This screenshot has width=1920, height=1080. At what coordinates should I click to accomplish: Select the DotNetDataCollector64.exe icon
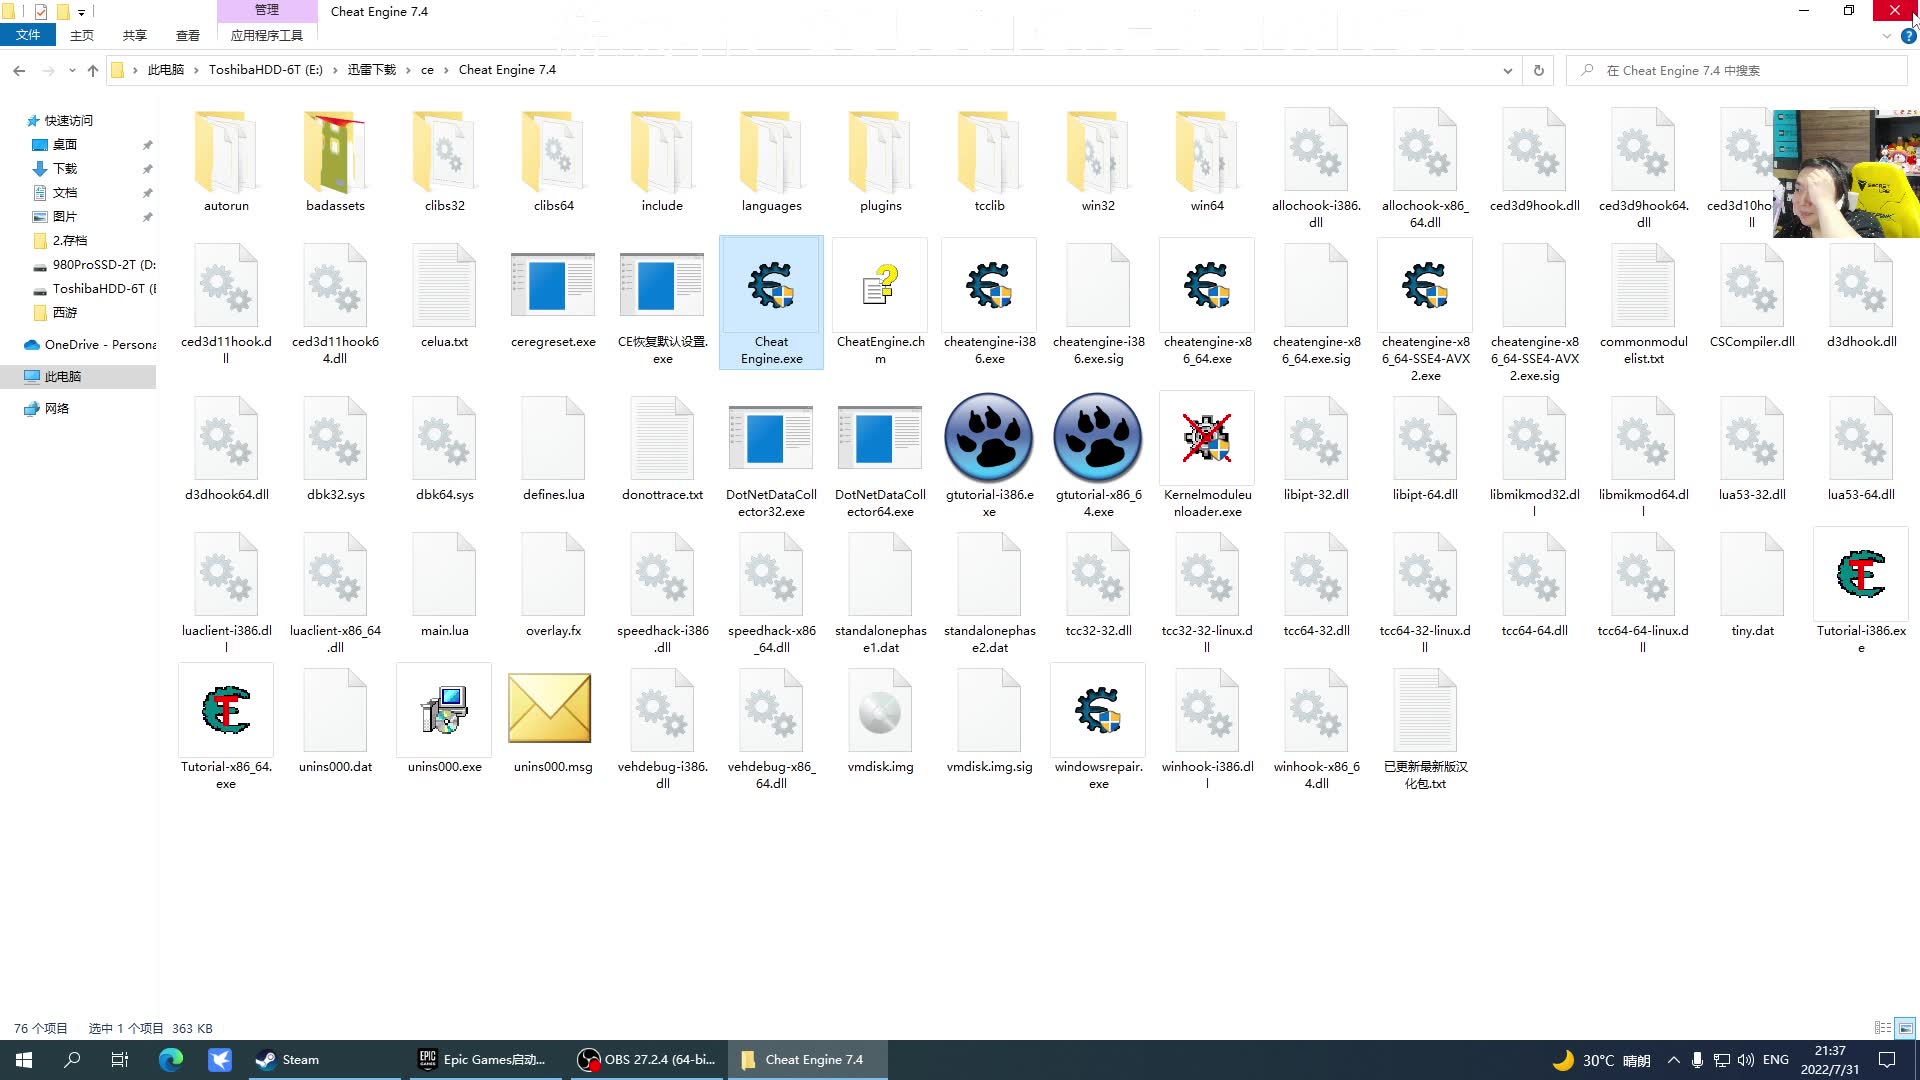pos(880,438)
